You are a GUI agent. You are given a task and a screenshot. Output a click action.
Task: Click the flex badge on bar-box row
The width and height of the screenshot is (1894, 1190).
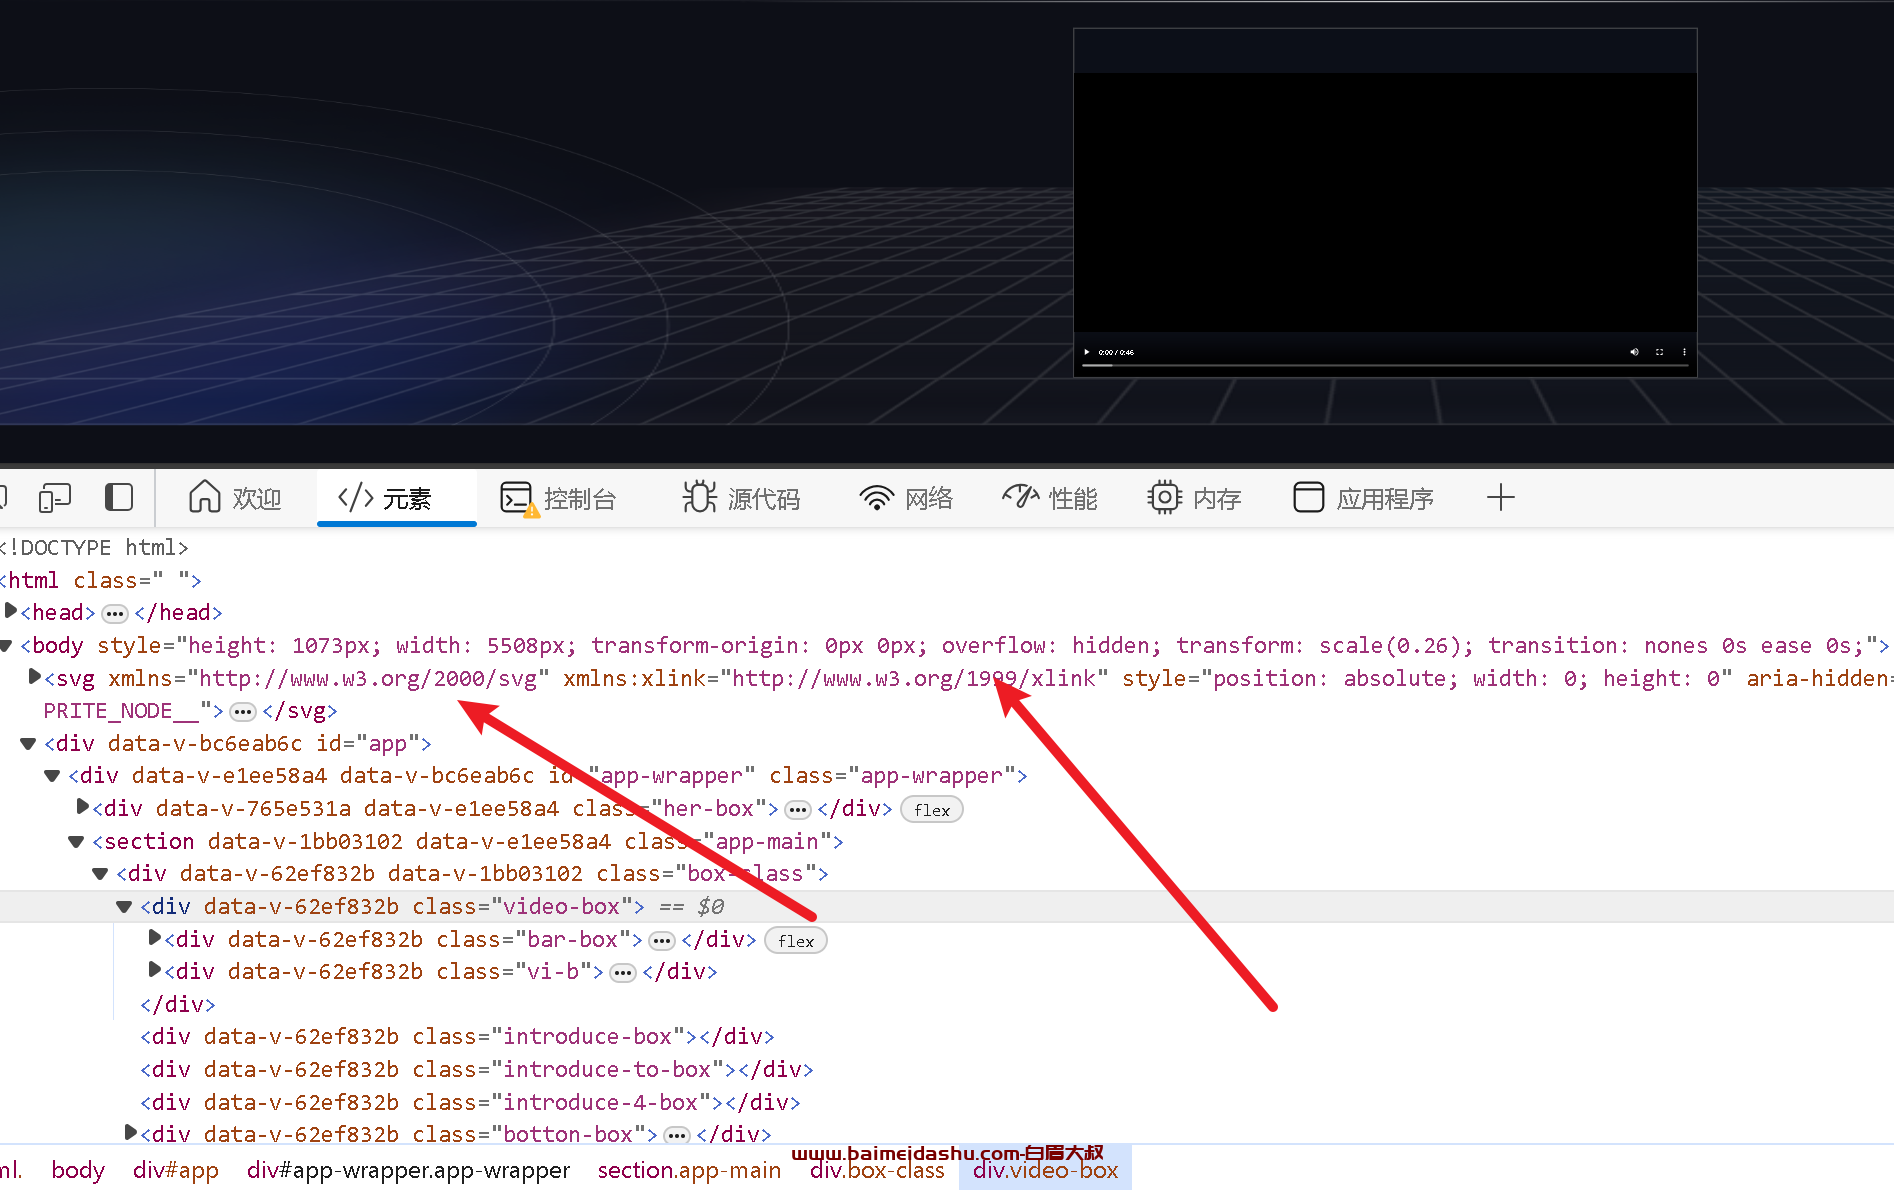[796, 941]
